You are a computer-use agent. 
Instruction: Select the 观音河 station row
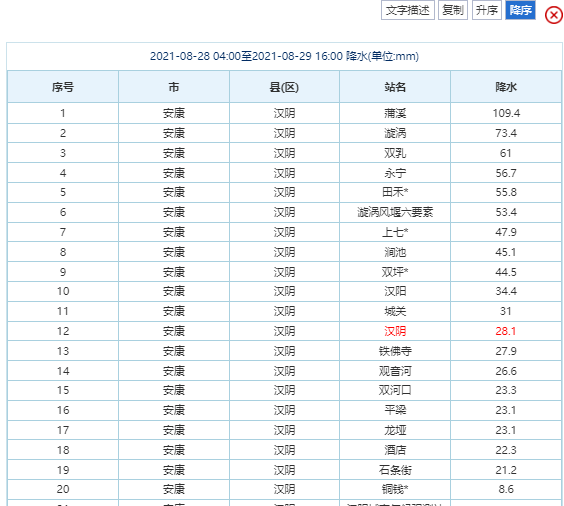pyautogui.click(x=284, y=371)
